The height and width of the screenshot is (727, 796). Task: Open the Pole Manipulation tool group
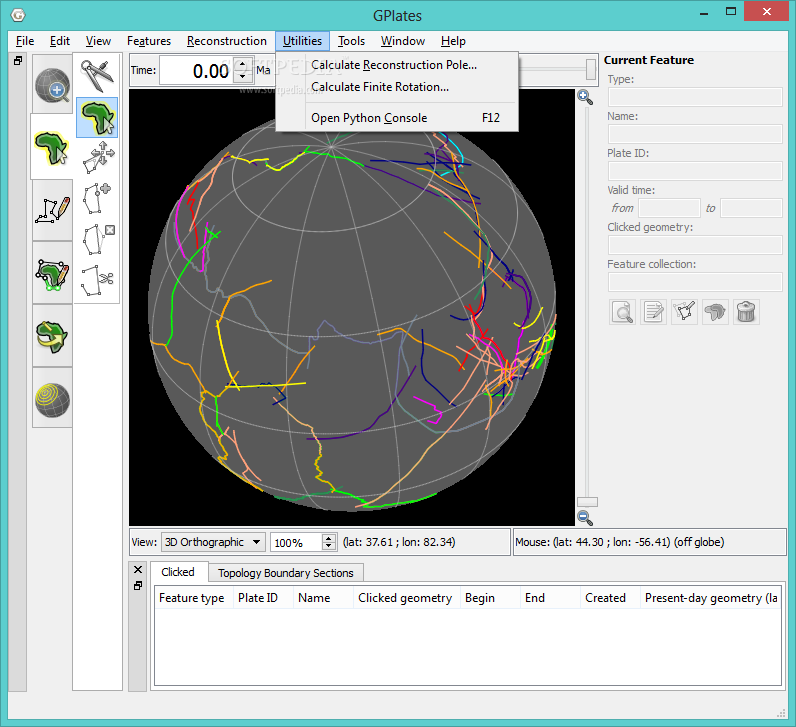[x=52, y=336]
